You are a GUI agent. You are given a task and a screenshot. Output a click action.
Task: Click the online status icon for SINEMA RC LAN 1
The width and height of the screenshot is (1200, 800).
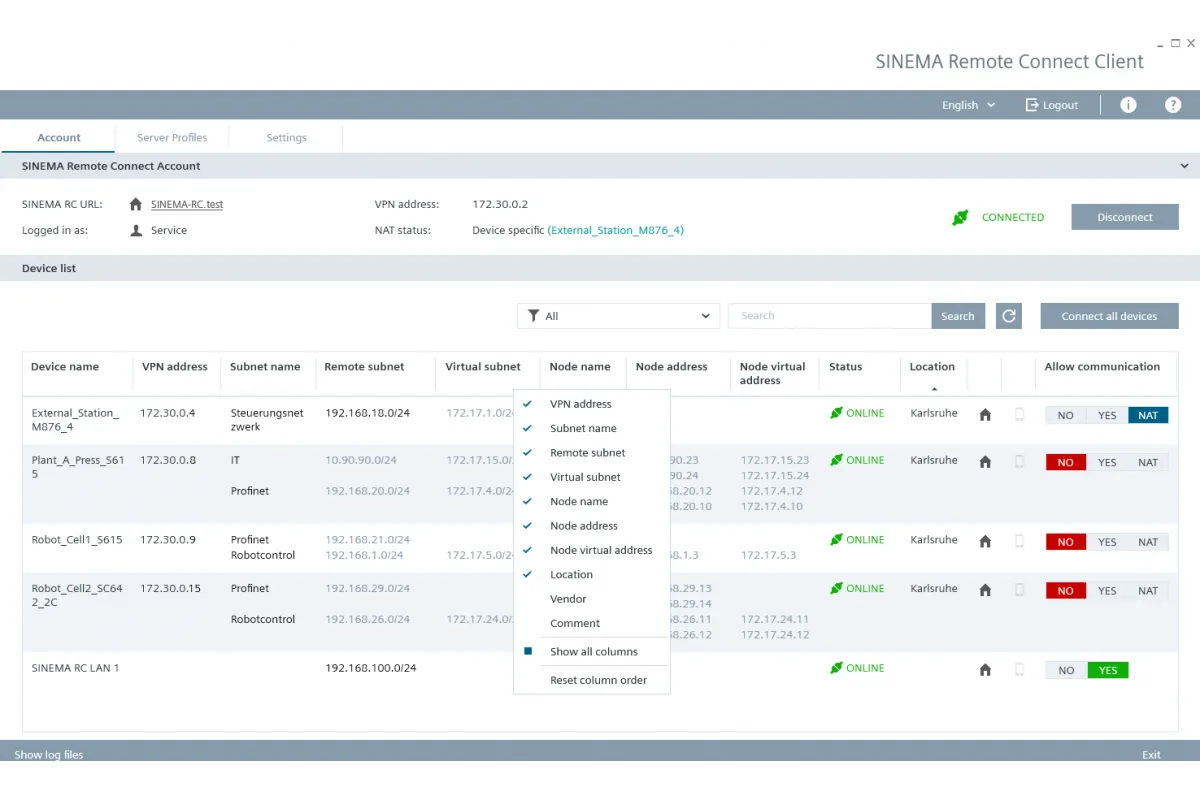(x=836, y=668)
